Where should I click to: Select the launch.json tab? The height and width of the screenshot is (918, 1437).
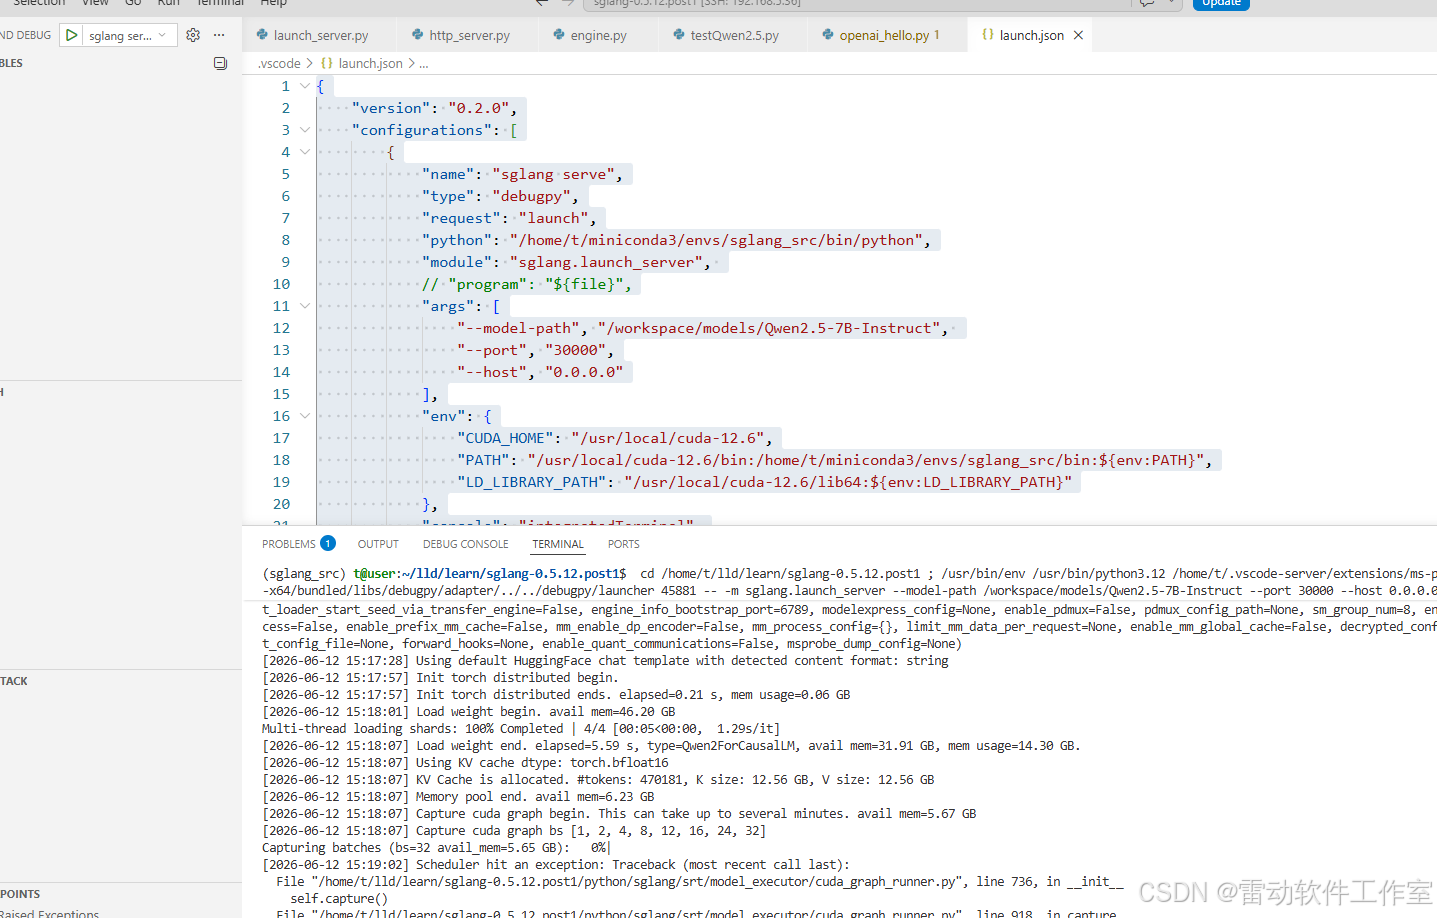(1031, 35)
